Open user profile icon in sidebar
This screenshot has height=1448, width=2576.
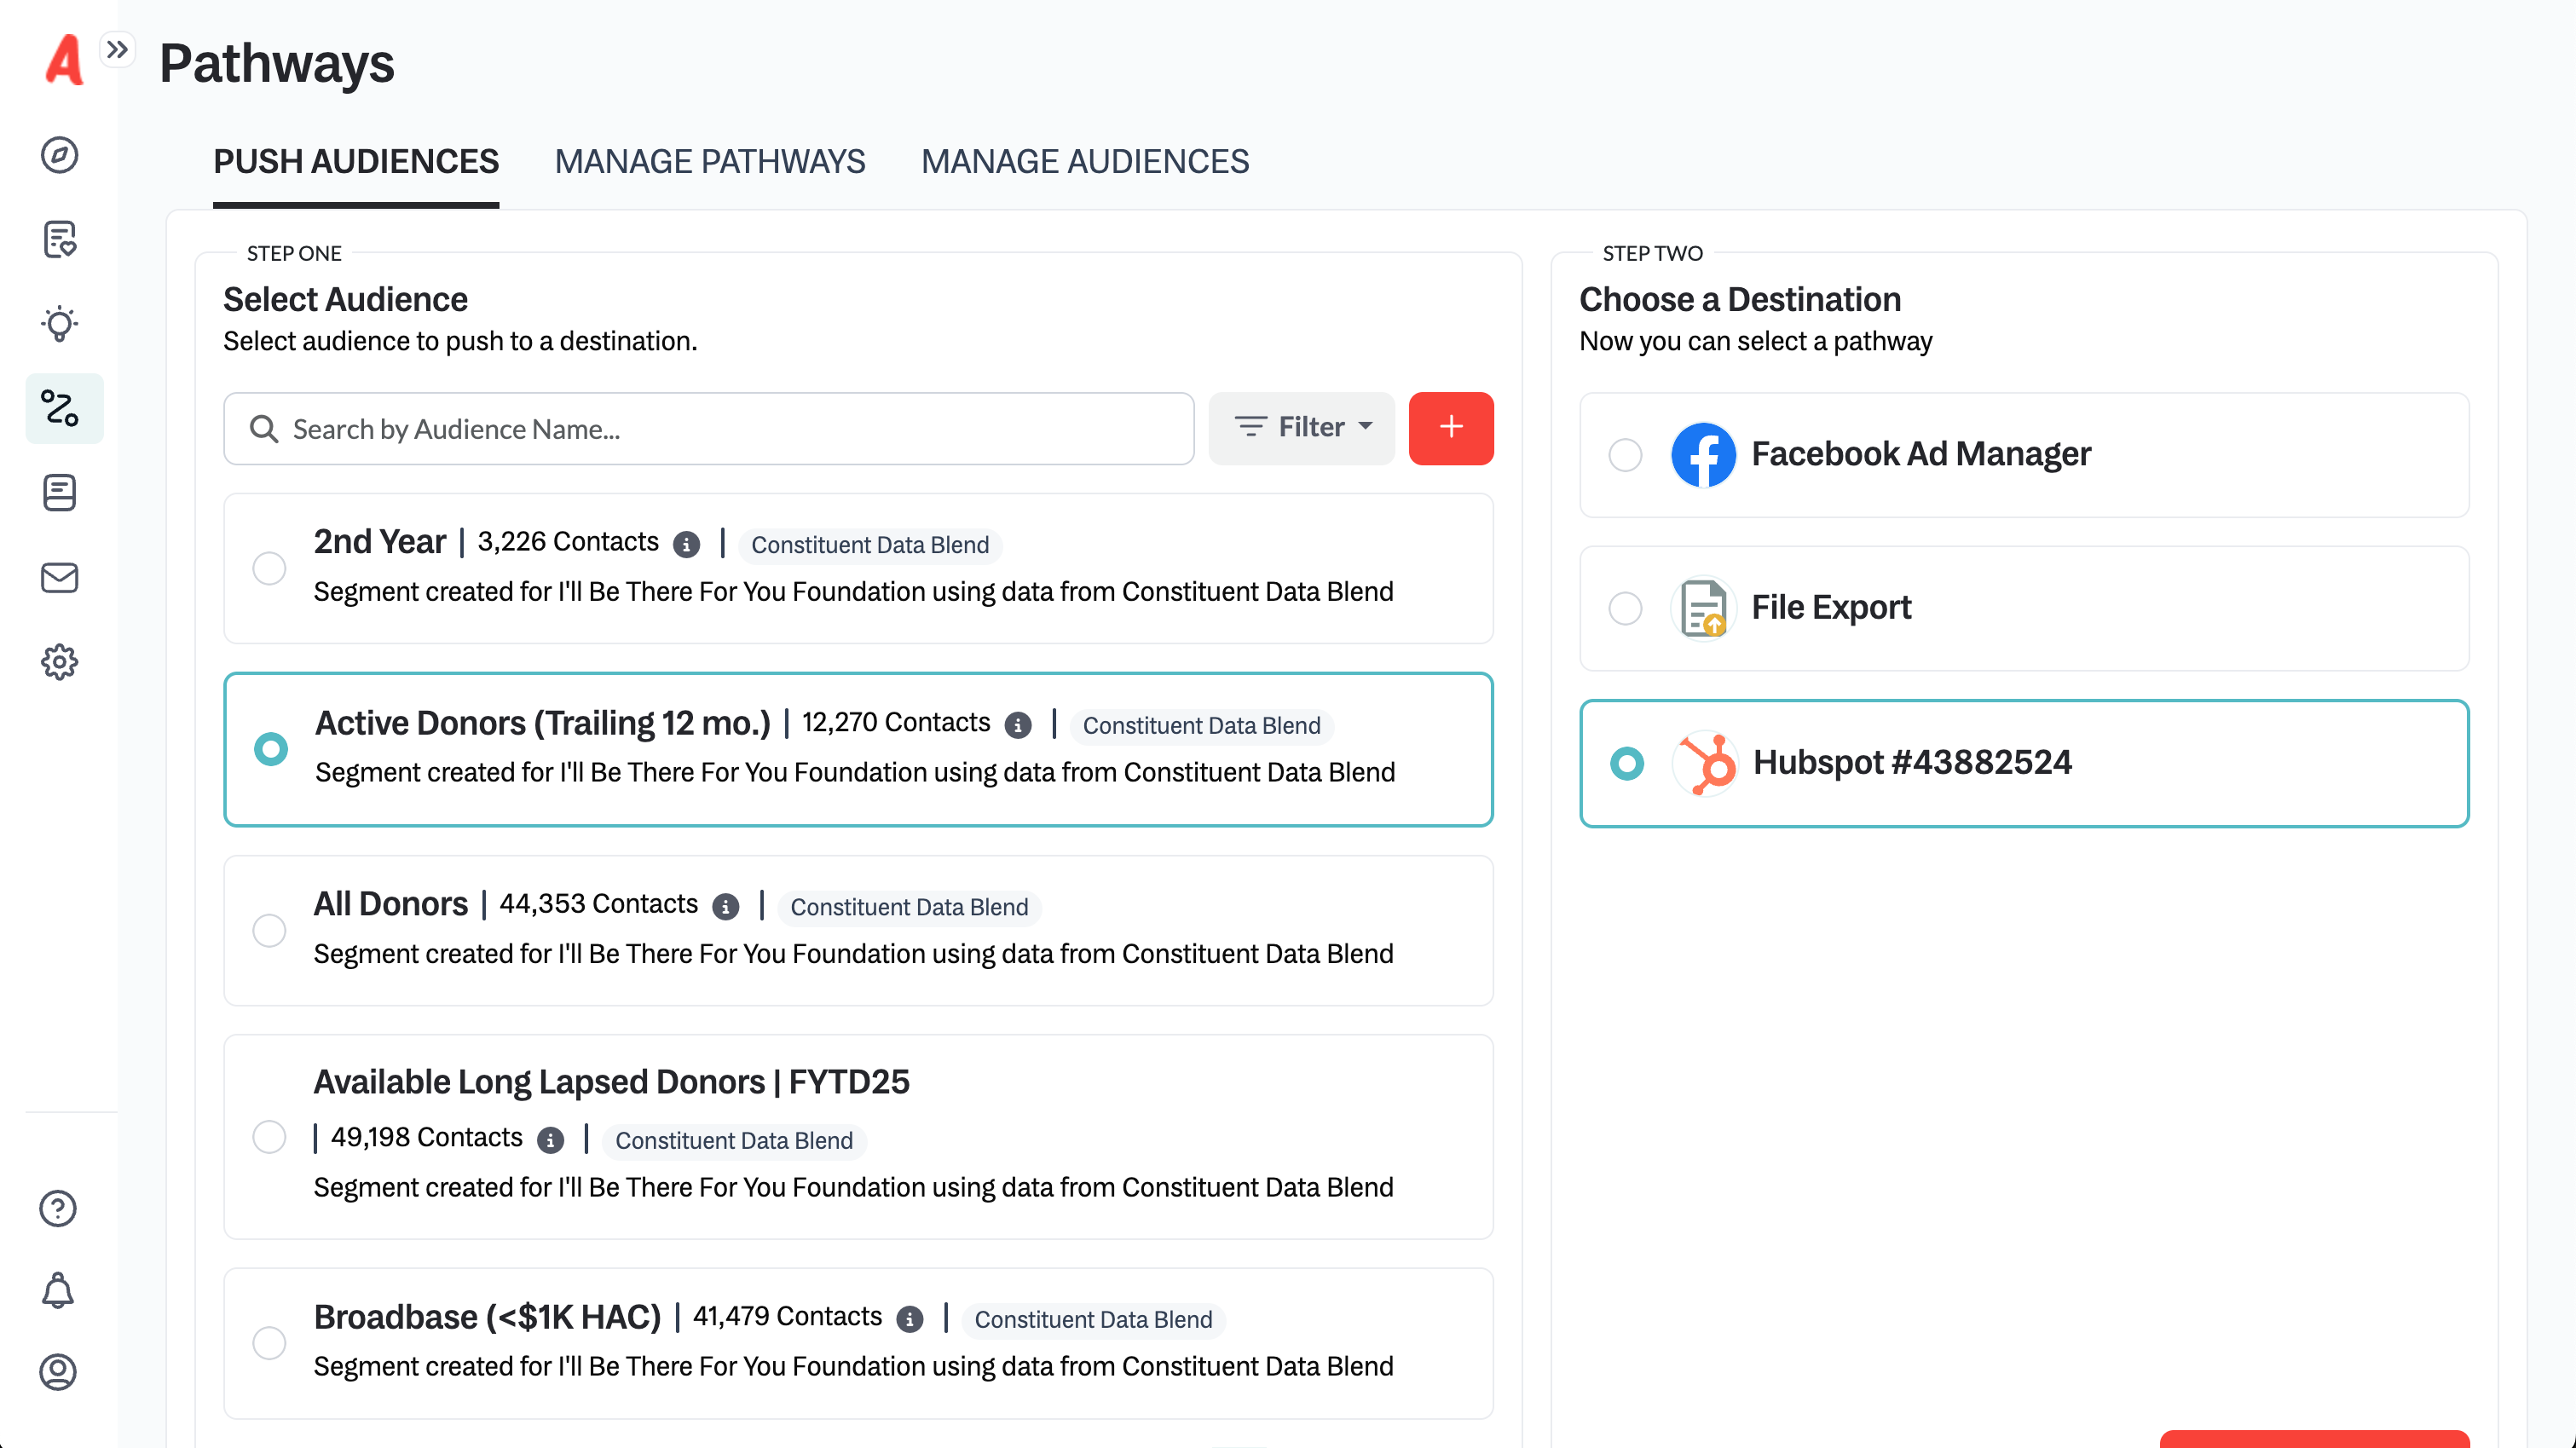[x=58, y=1371]
